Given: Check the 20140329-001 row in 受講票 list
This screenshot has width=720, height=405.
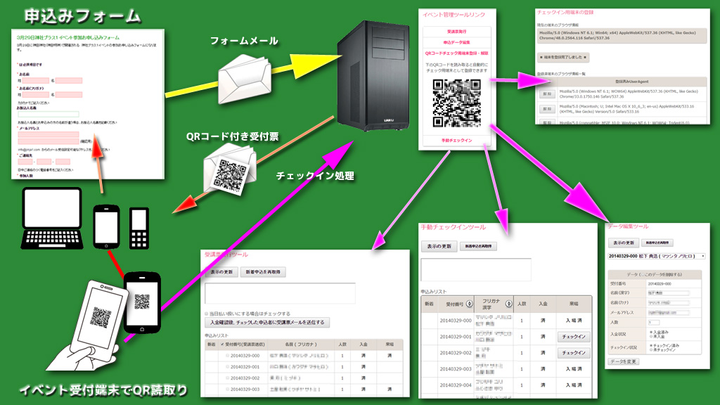Looking at the screenshot, I should [228, 367].
